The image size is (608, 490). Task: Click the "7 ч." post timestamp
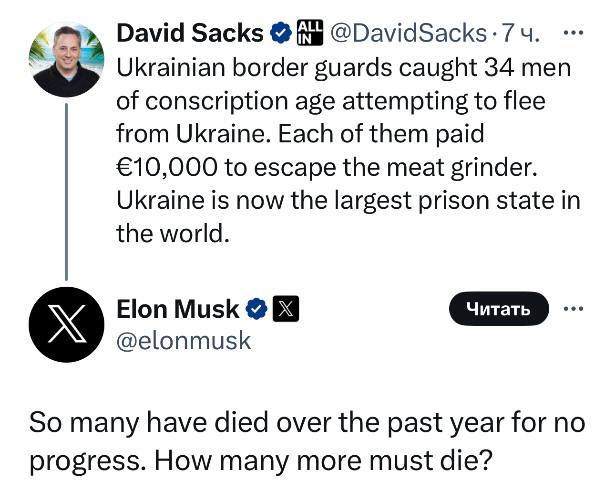(520, 33)
